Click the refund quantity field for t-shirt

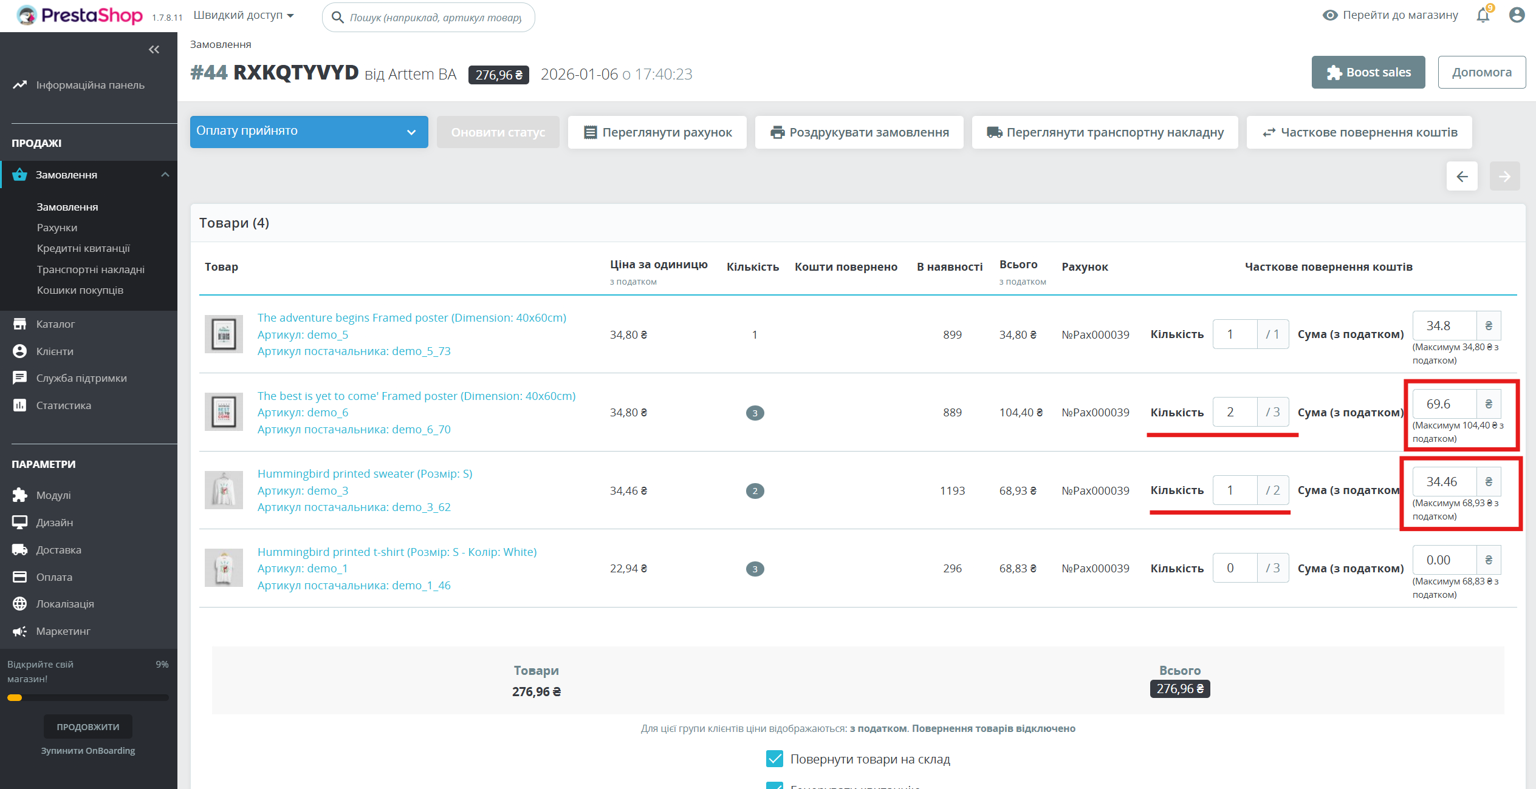click(x=1233, y=568)
